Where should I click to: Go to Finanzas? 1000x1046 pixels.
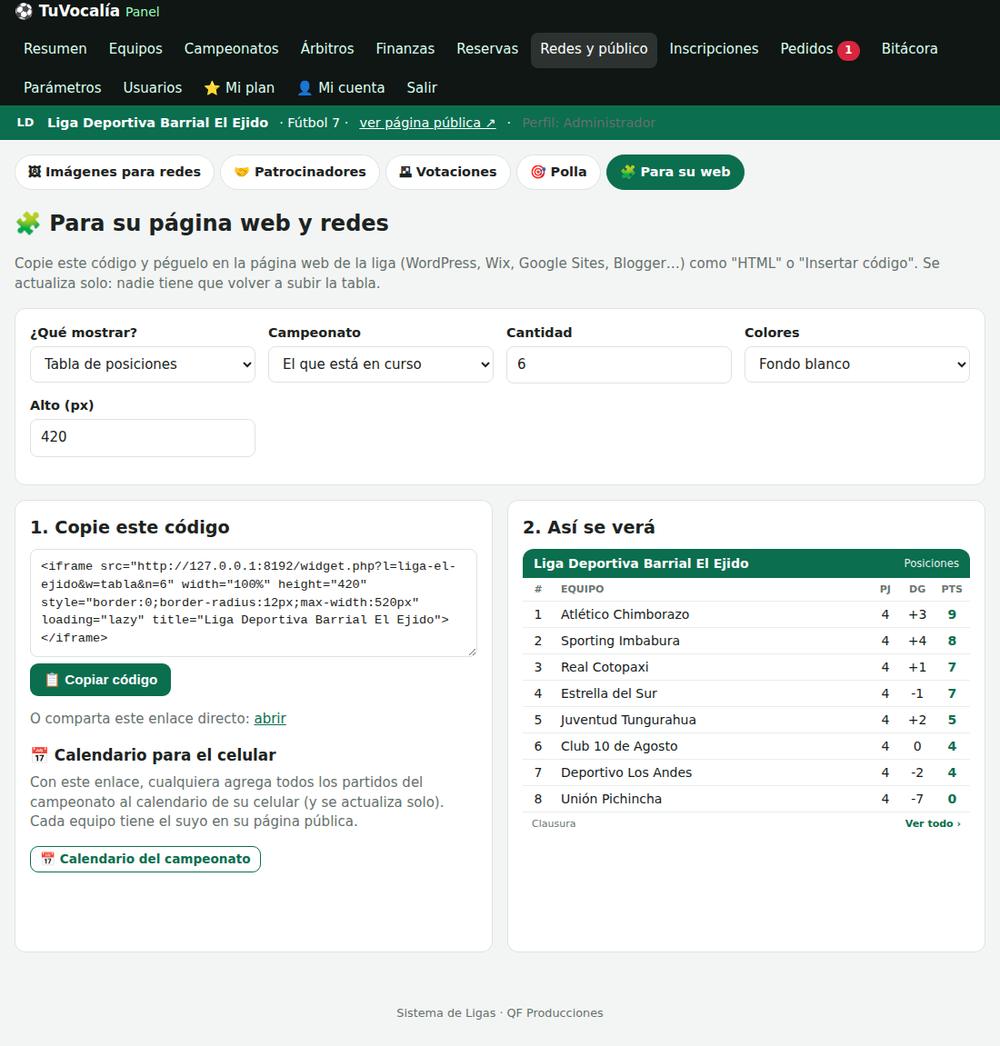405,49
